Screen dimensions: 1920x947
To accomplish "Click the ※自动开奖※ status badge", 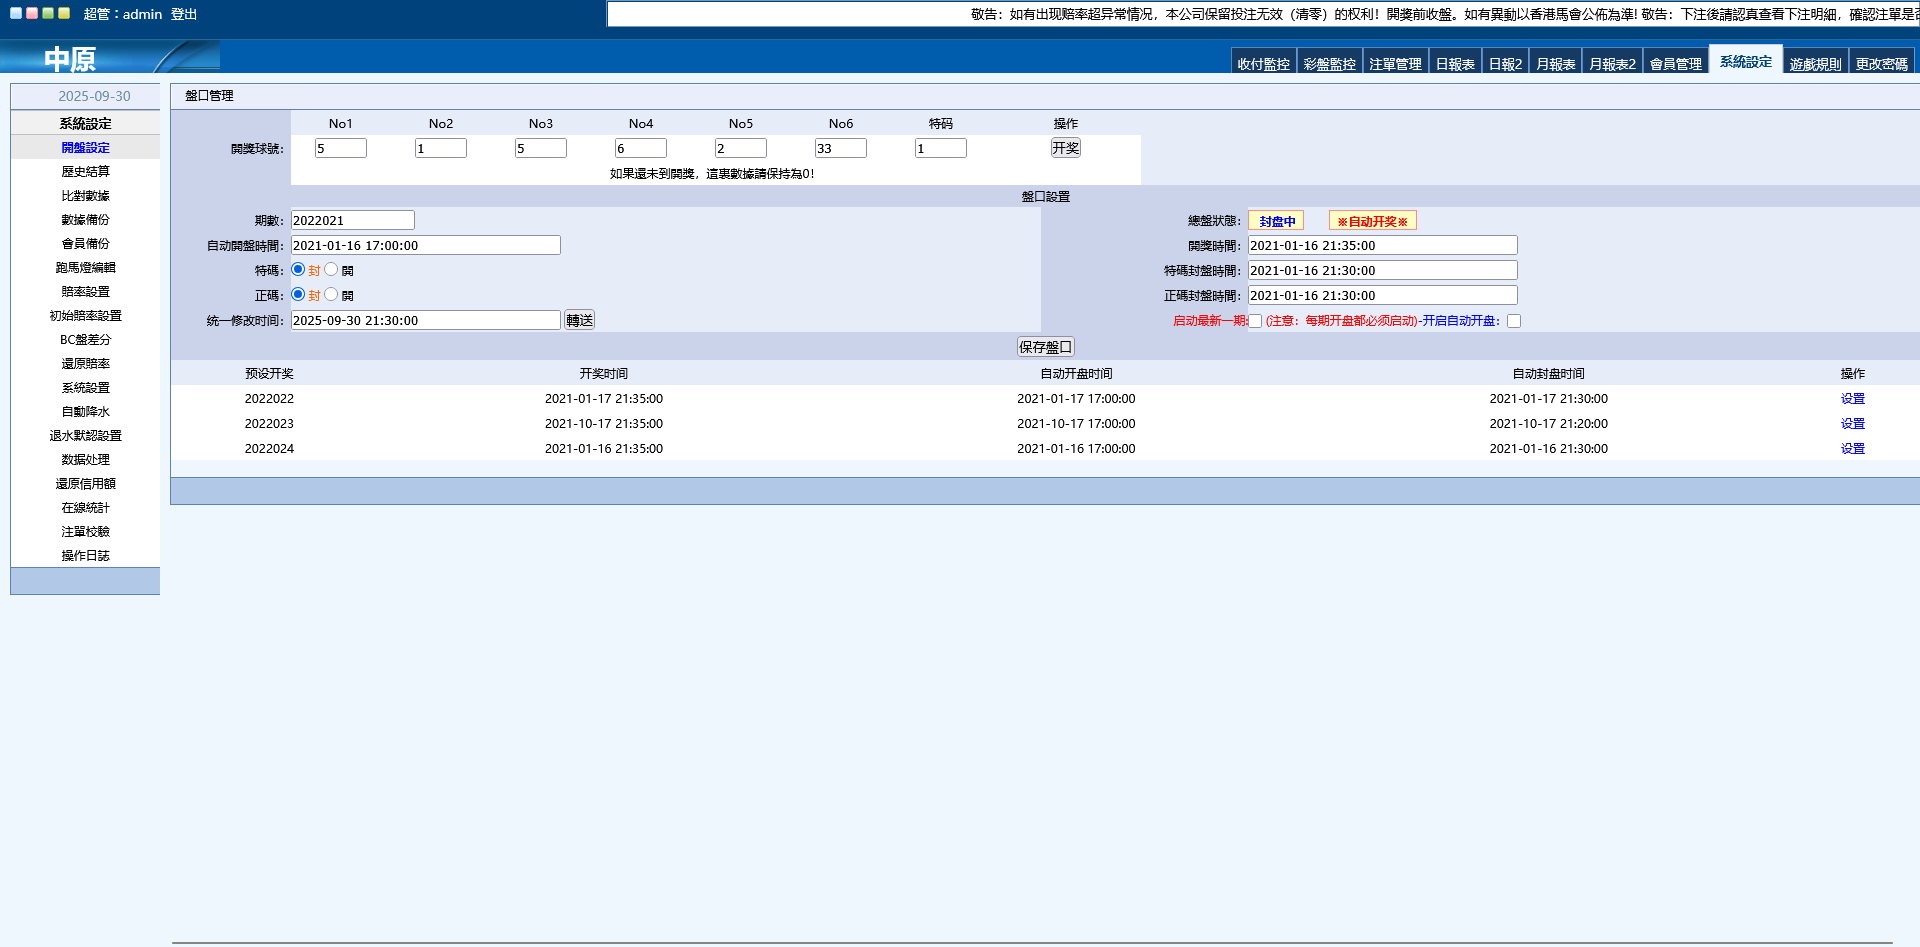I will coord(1372,221).
